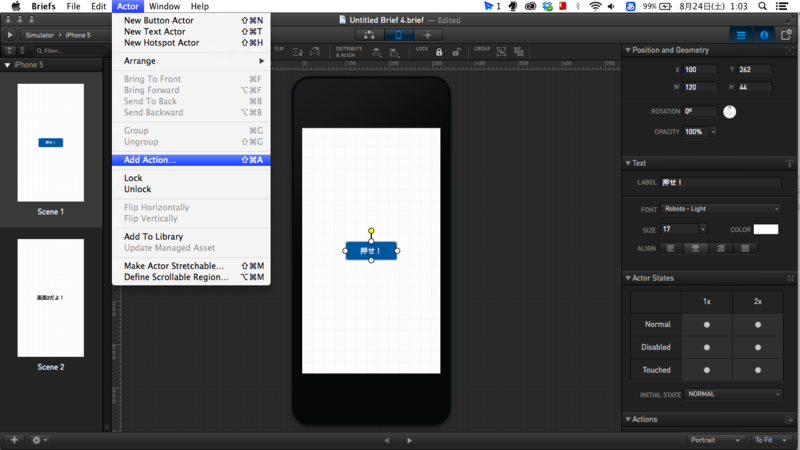Open the blue info inspector
This screenshot has width=800, height=450.
pyautogui.click(x=764, y=35)
